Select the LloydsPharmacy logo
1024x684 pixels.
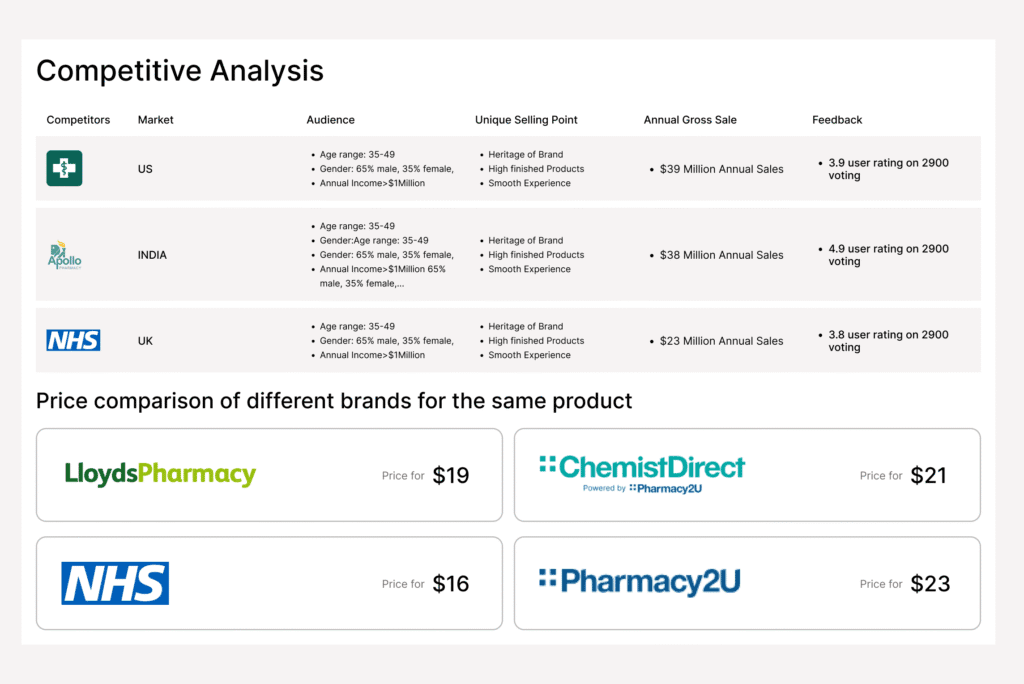tap(160, 474)
